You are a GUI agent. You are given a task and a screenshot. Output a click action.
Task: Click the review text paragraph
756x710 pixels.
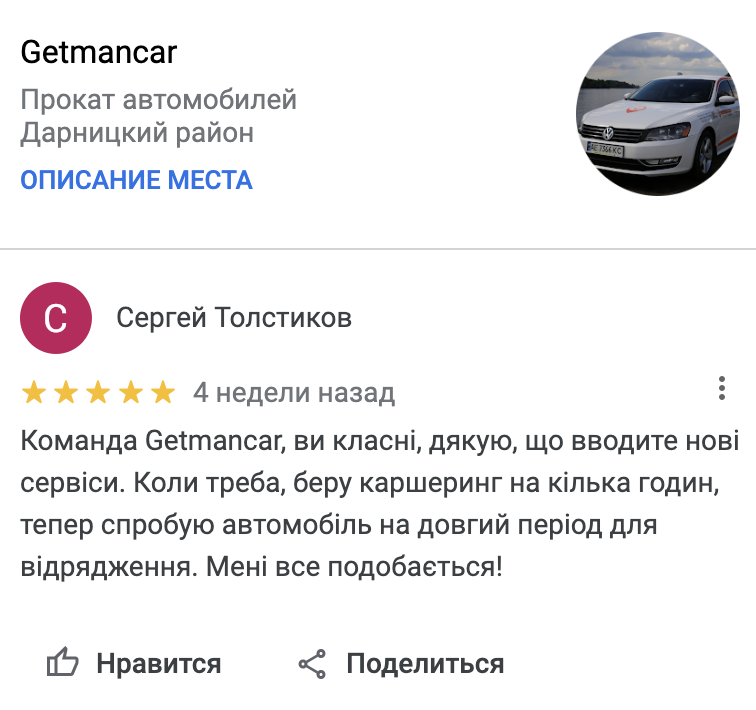(378, 504)
